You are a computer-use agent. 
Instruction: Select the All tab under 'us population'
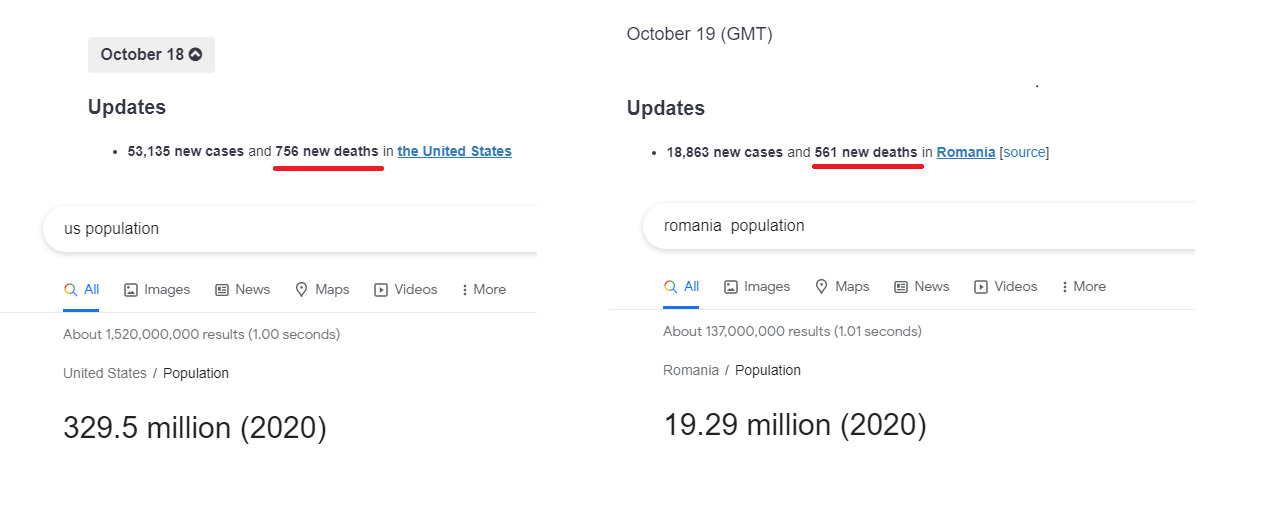82,289
